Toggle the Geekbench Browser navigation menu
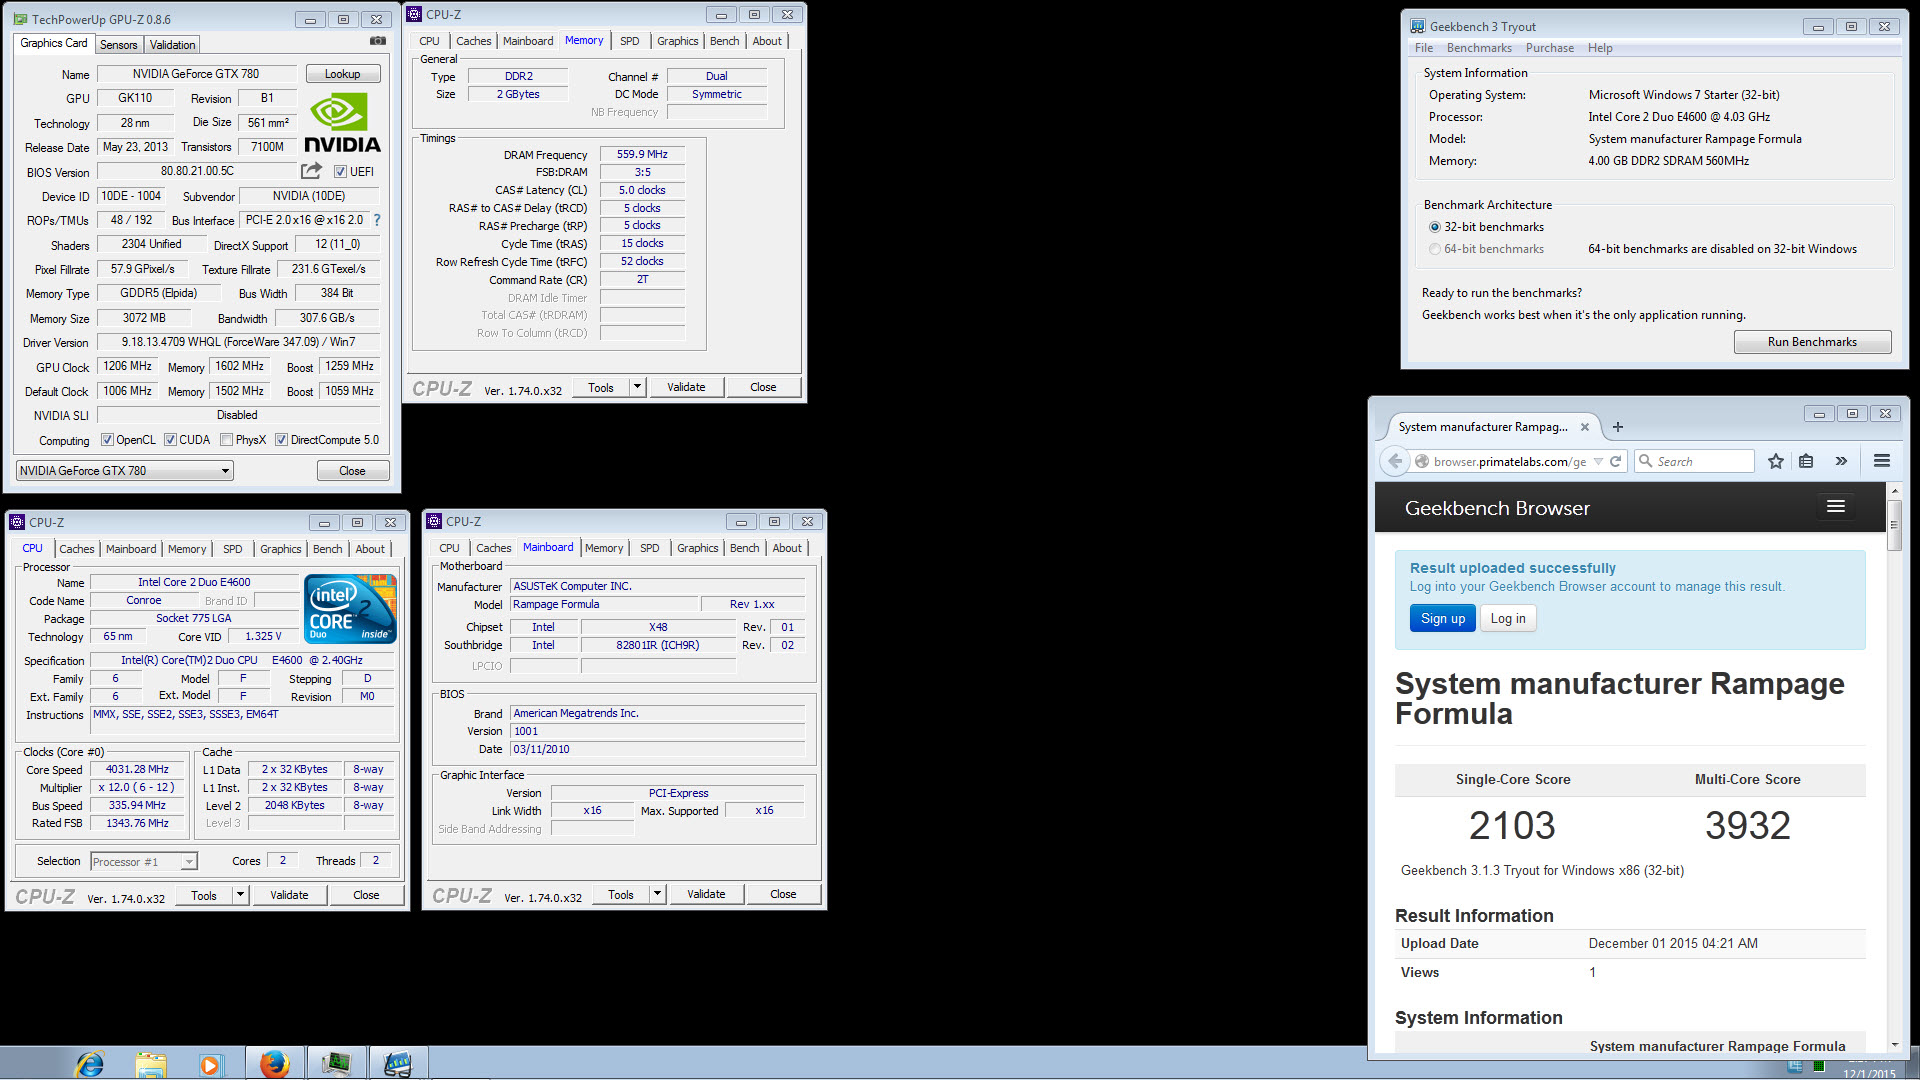This screenshot has height=1080, width=1920. 1836,507
